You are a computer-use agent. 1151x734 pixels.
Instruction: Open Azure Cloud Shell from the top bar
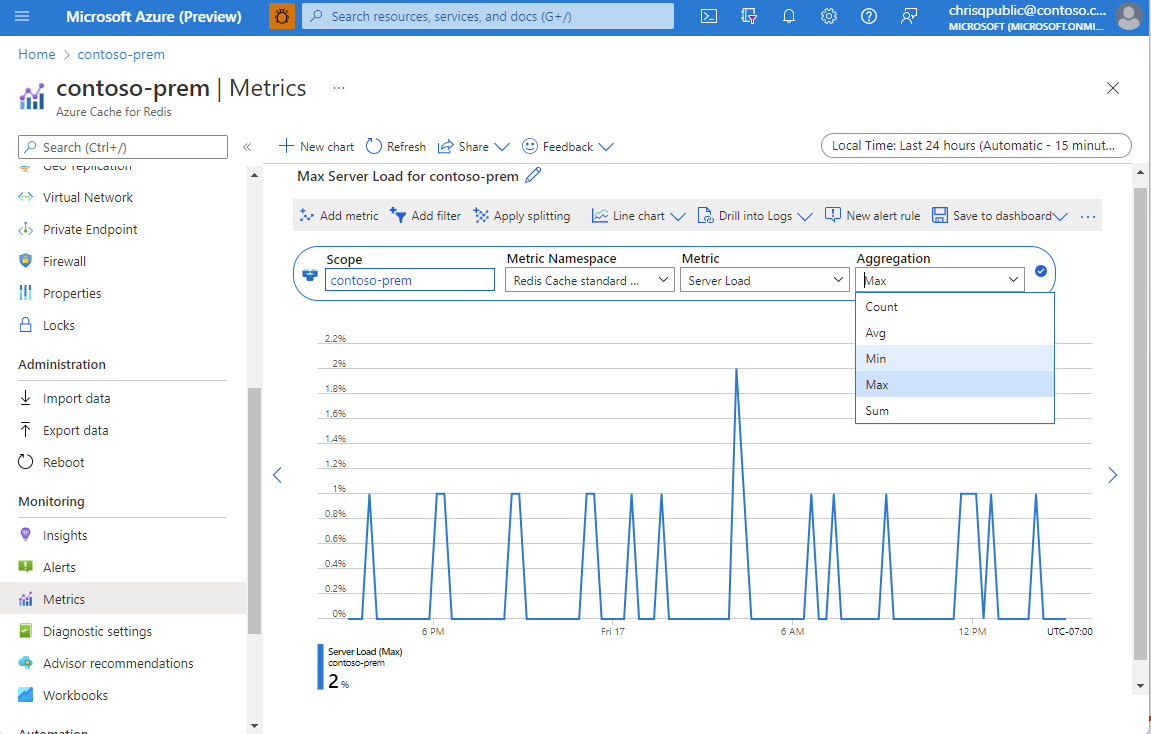709,16
